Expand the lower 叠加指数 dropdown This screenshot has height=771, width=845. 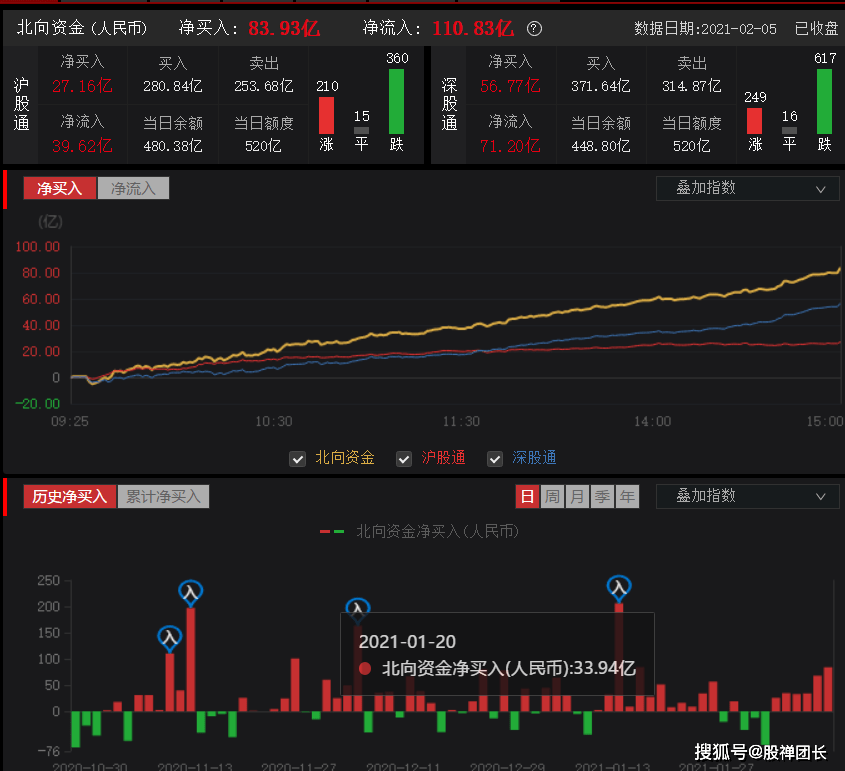pos(747,496)
